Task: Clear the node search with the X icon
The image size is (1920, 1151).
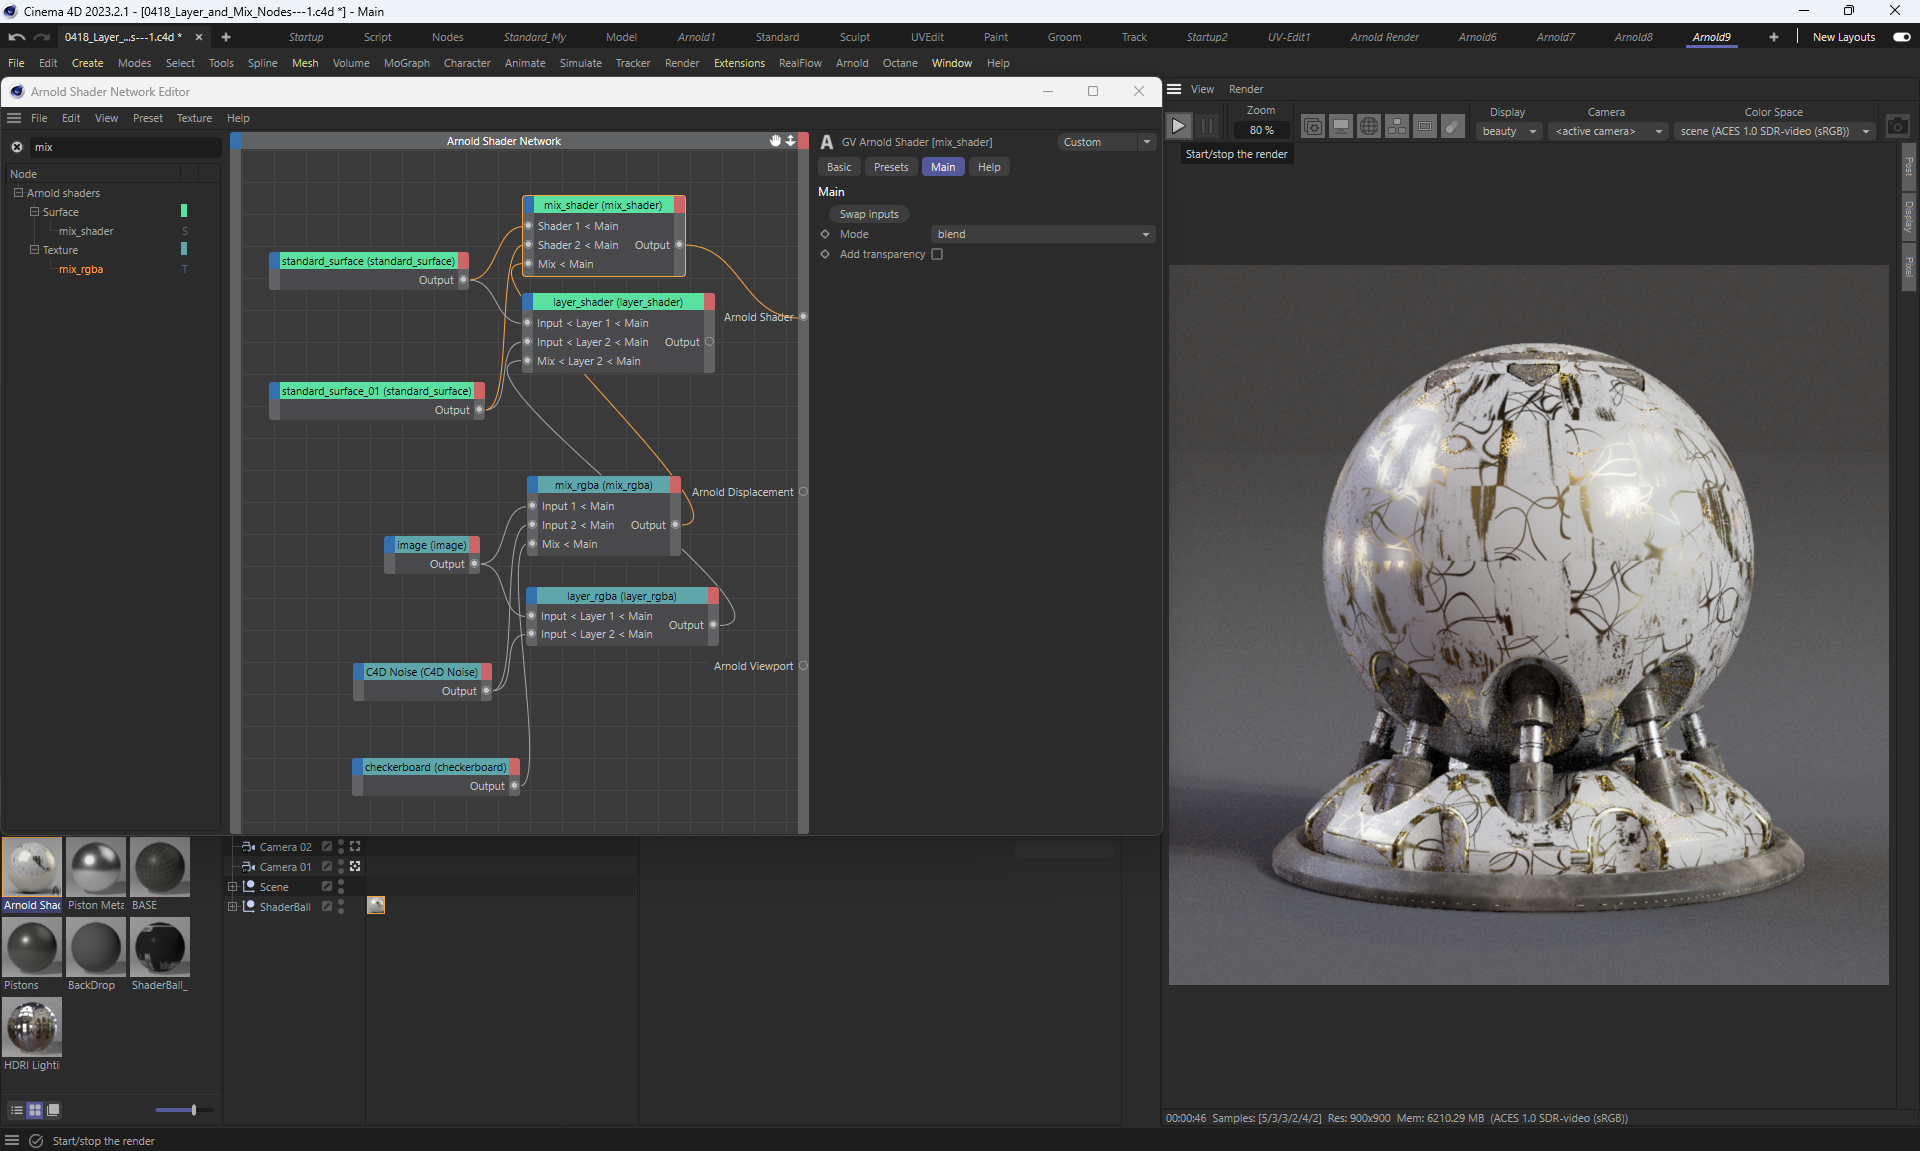Action: pos(17,147)
